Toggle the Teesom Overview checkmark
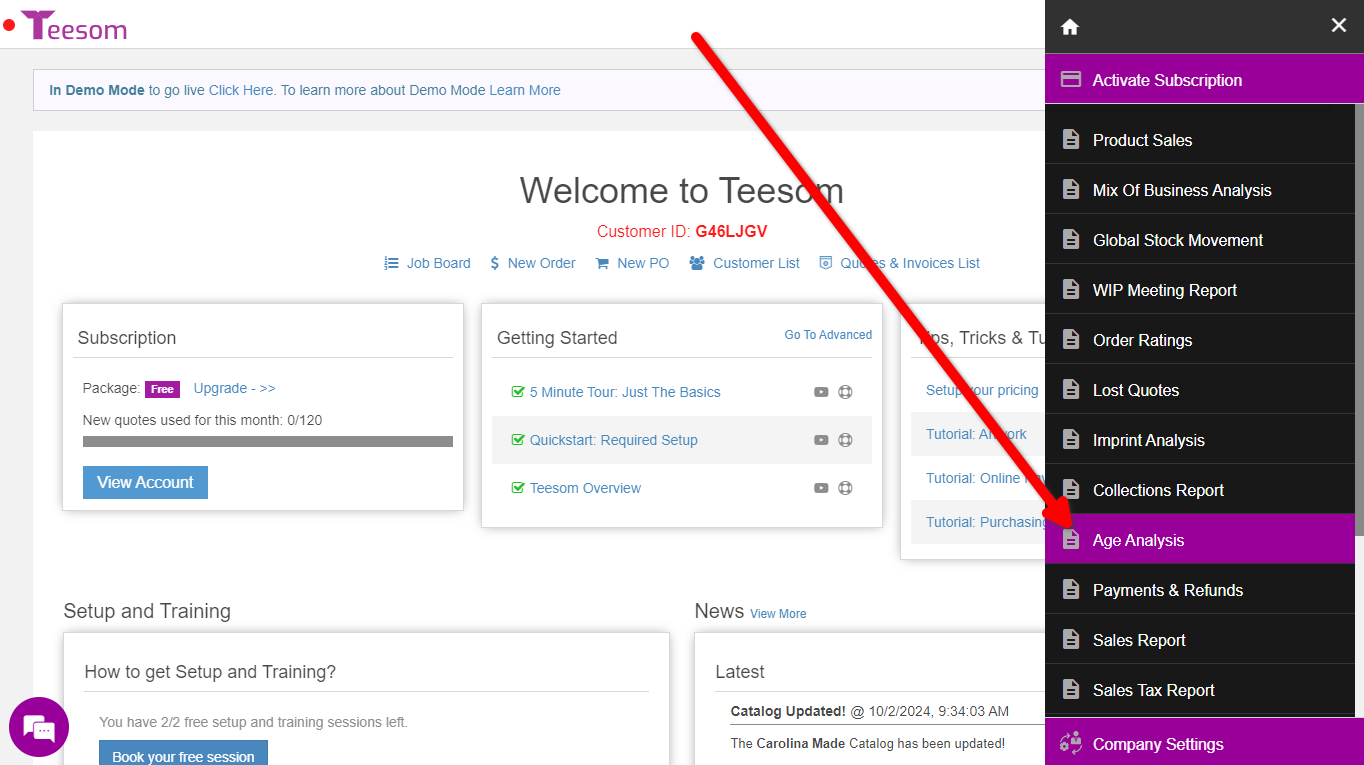This screenshot has width=1364, height=765. click(518, 488)
